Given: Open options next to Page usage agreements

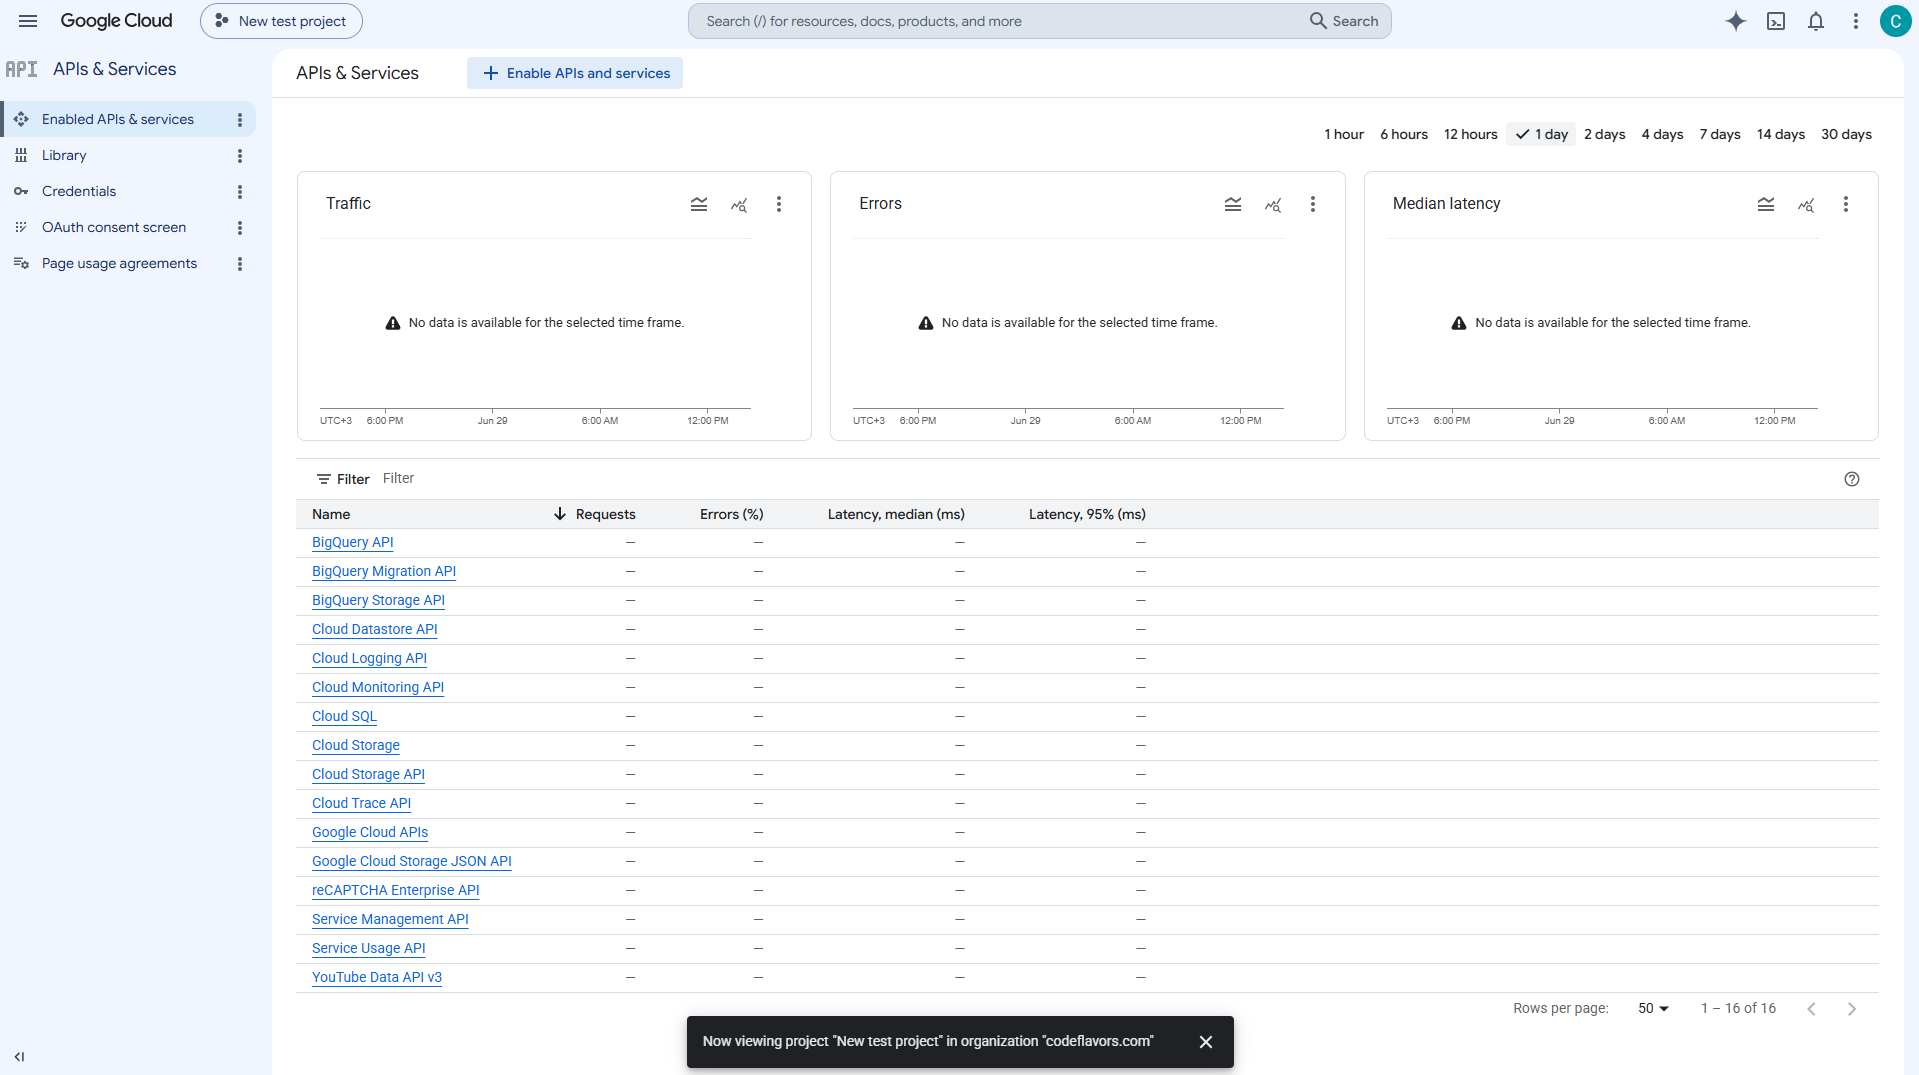Looking at the screenshot, I should 240,264.
